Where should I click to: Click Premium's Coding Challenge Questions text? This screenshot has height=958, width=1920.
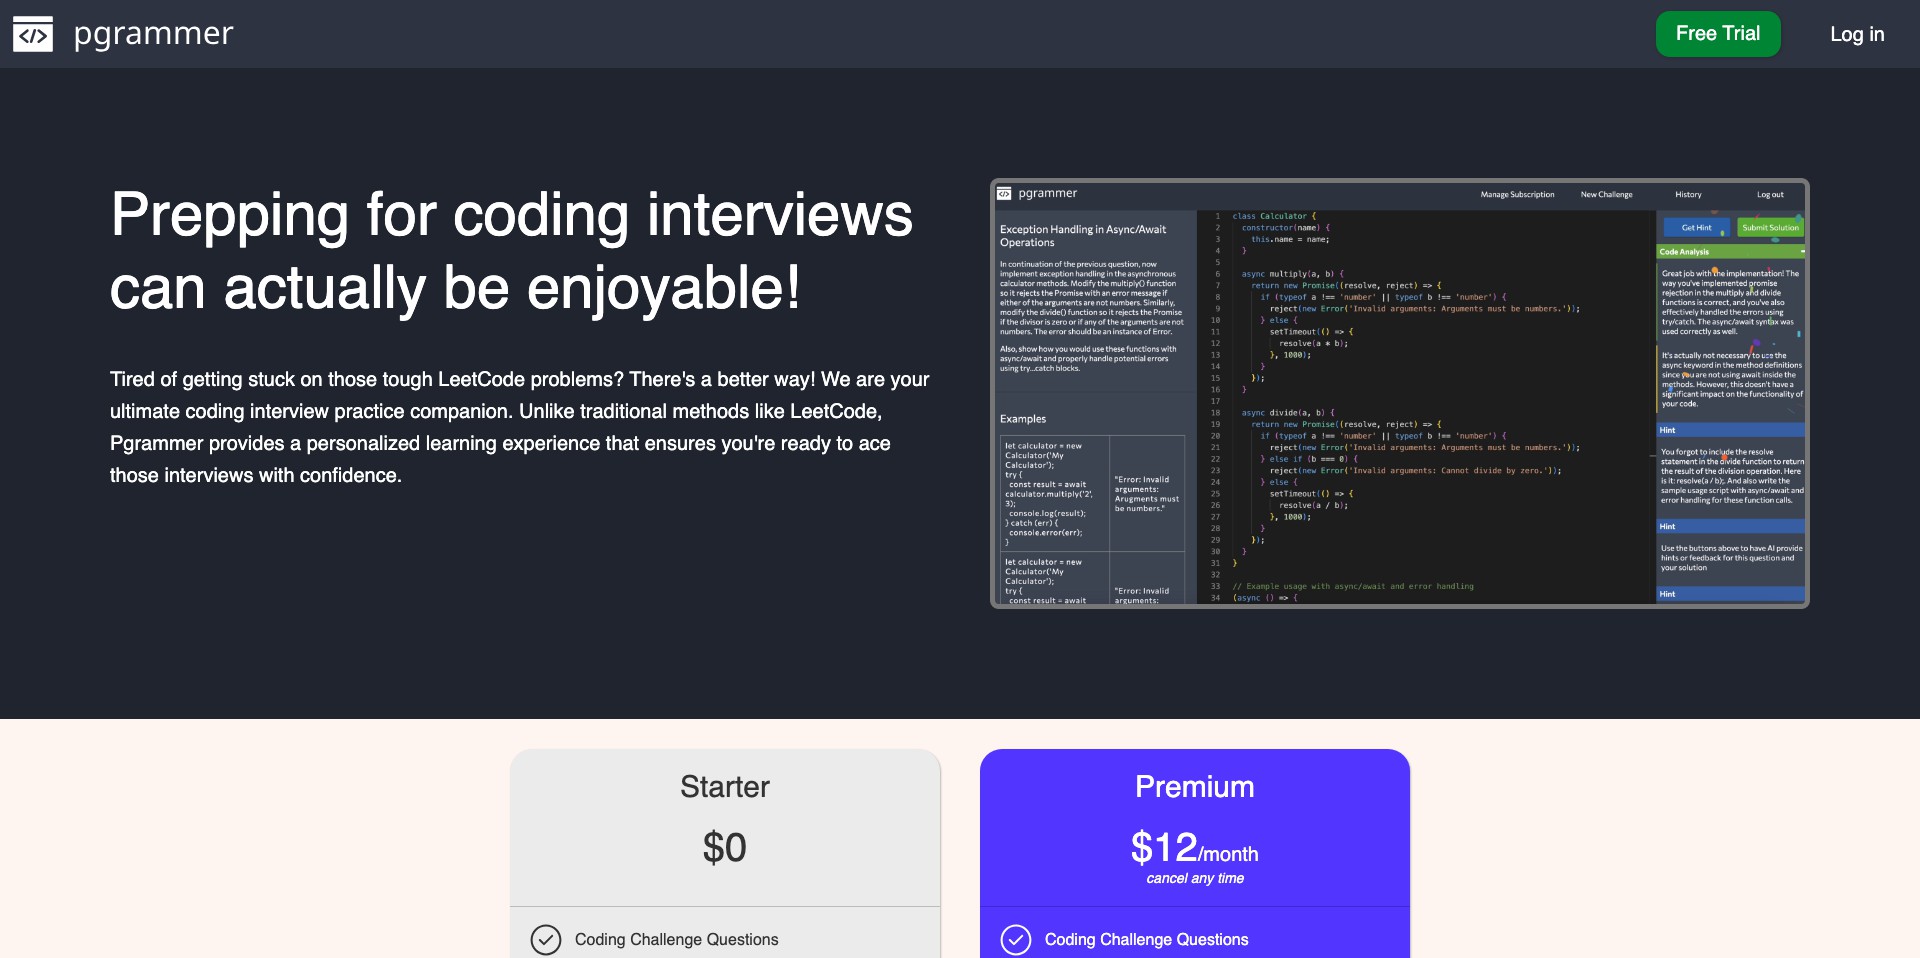pyautogui.click(x=1147, y=940)
